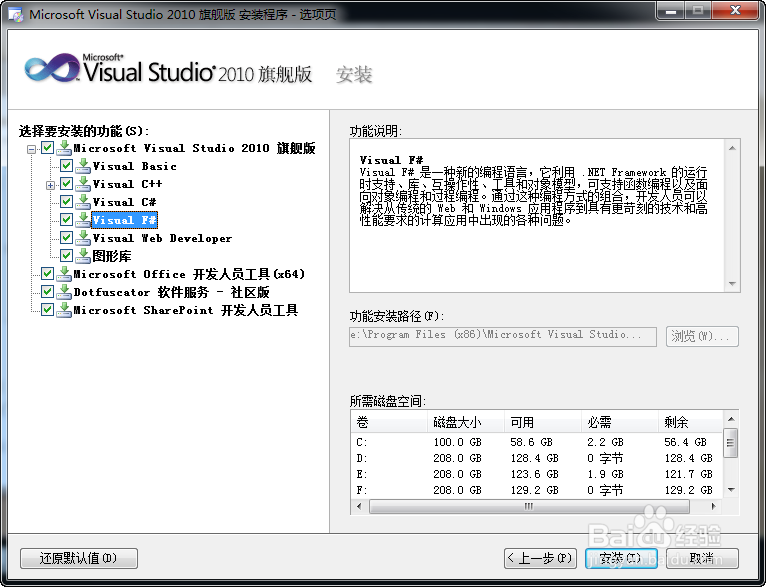This screenshot has width=766, height=587.
Task: Select the C: volume row
Action: pyautogui.click(x=537, y=442)
